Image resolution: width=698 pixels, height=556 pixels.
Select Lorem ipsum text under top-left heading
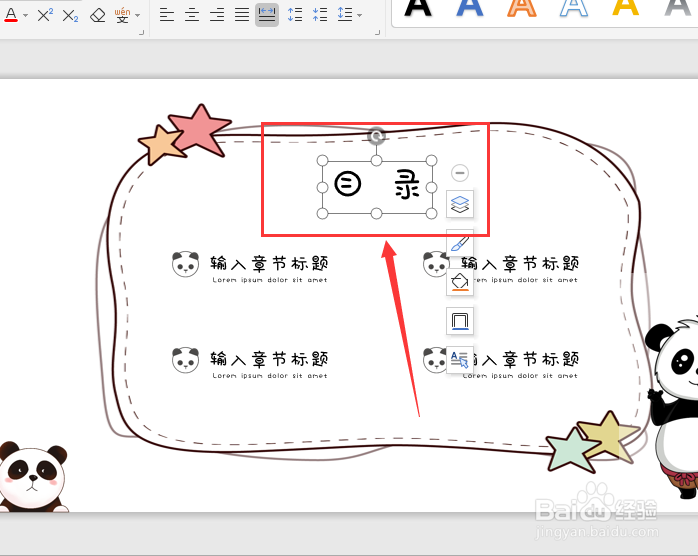coord(270,280)
